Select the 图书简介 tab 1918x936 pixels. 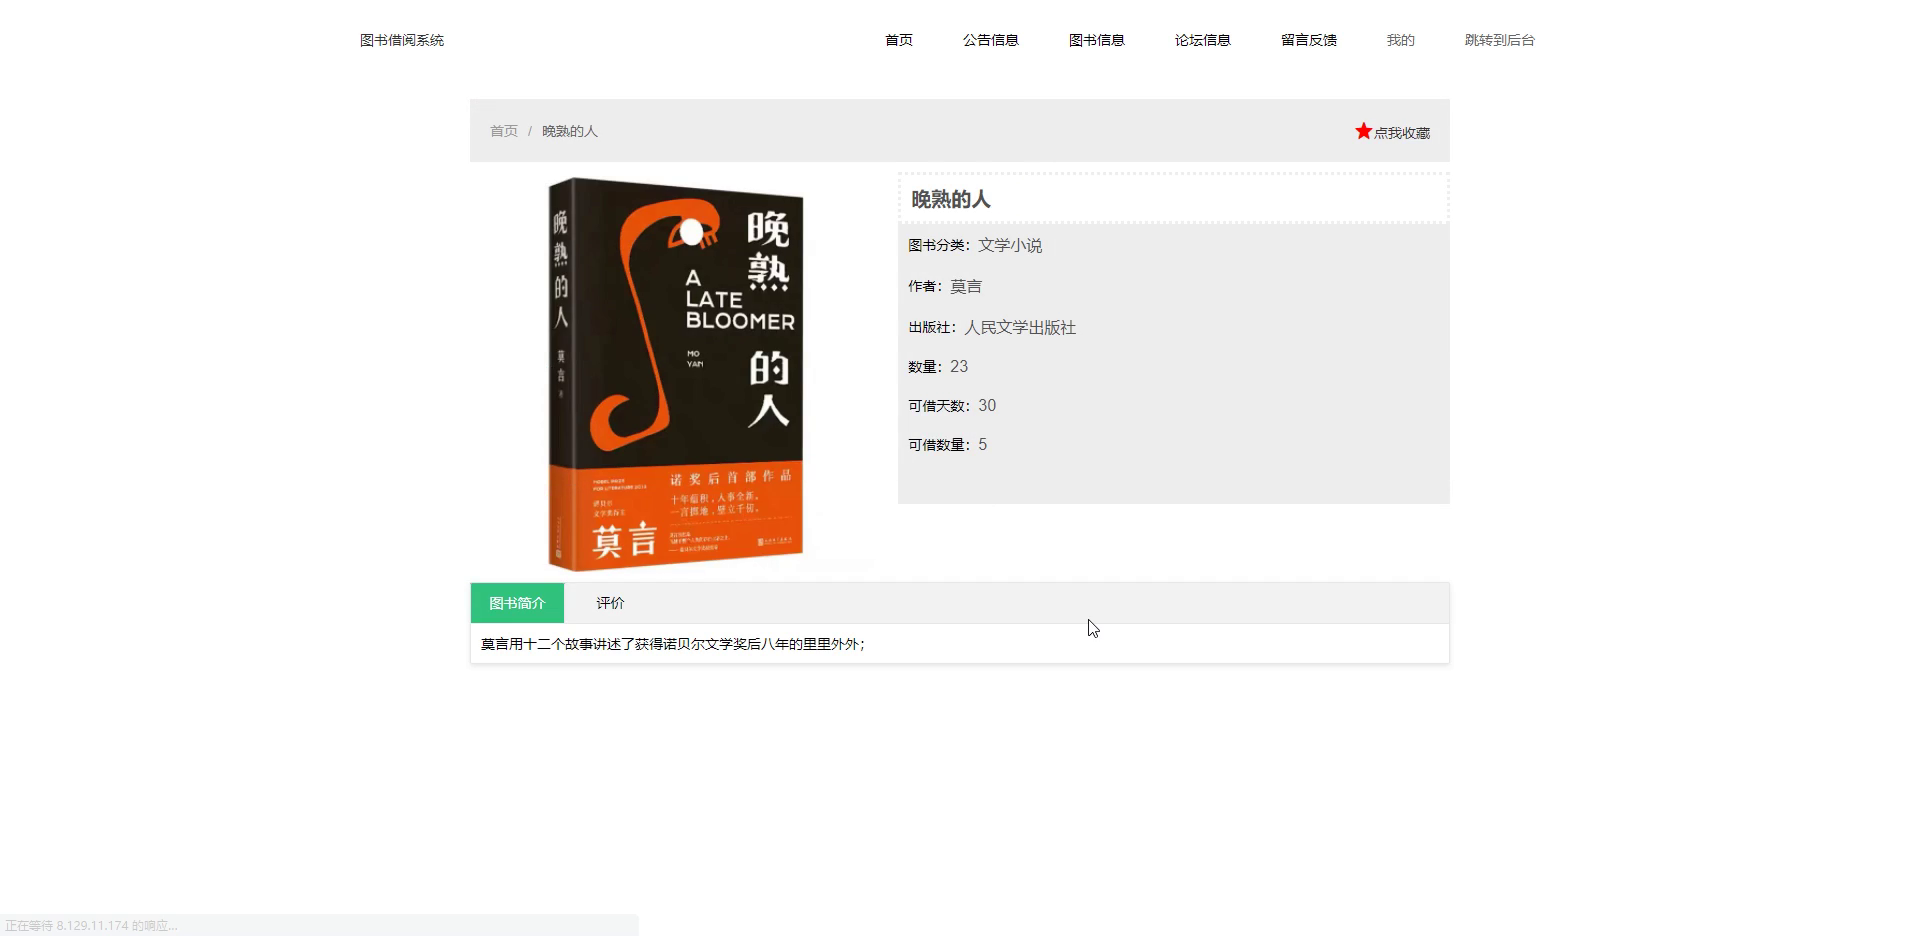coord(517,603)
